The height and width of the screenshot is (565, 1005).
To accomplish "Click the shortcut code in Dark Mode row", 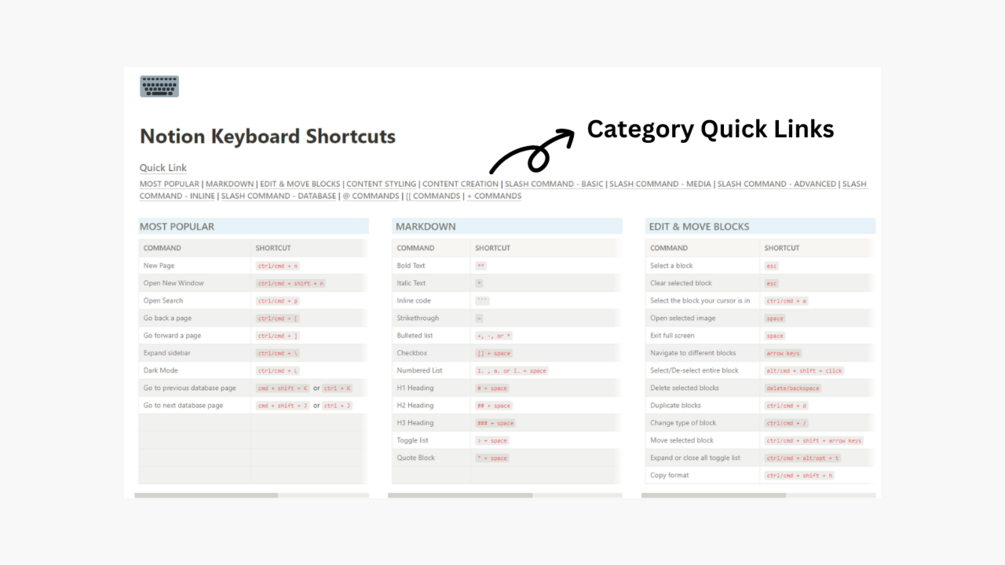I will pos(278,371).
